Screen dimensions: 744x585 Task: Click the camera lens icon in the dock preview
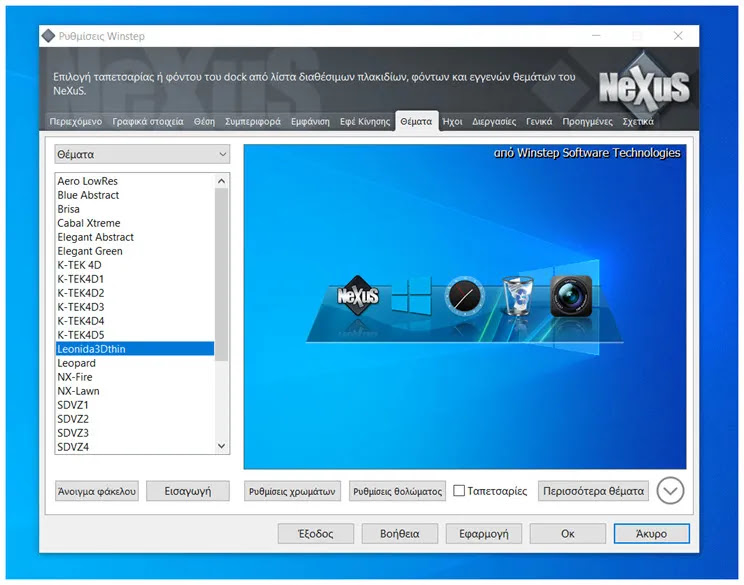(x=571, y=296)
